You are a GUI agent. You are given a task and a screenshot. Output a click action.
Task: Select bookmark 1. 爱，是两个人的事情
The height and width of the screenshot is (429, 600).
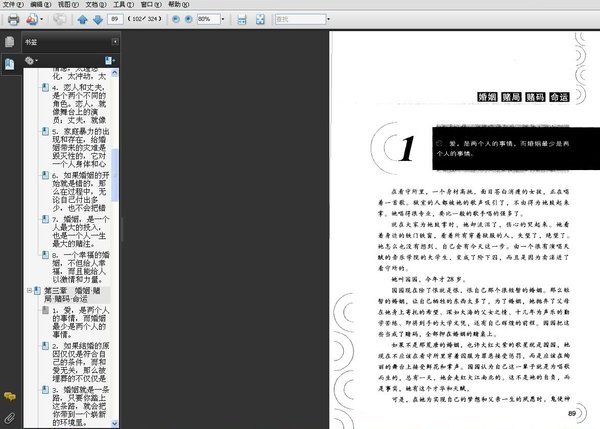[81, 322]
